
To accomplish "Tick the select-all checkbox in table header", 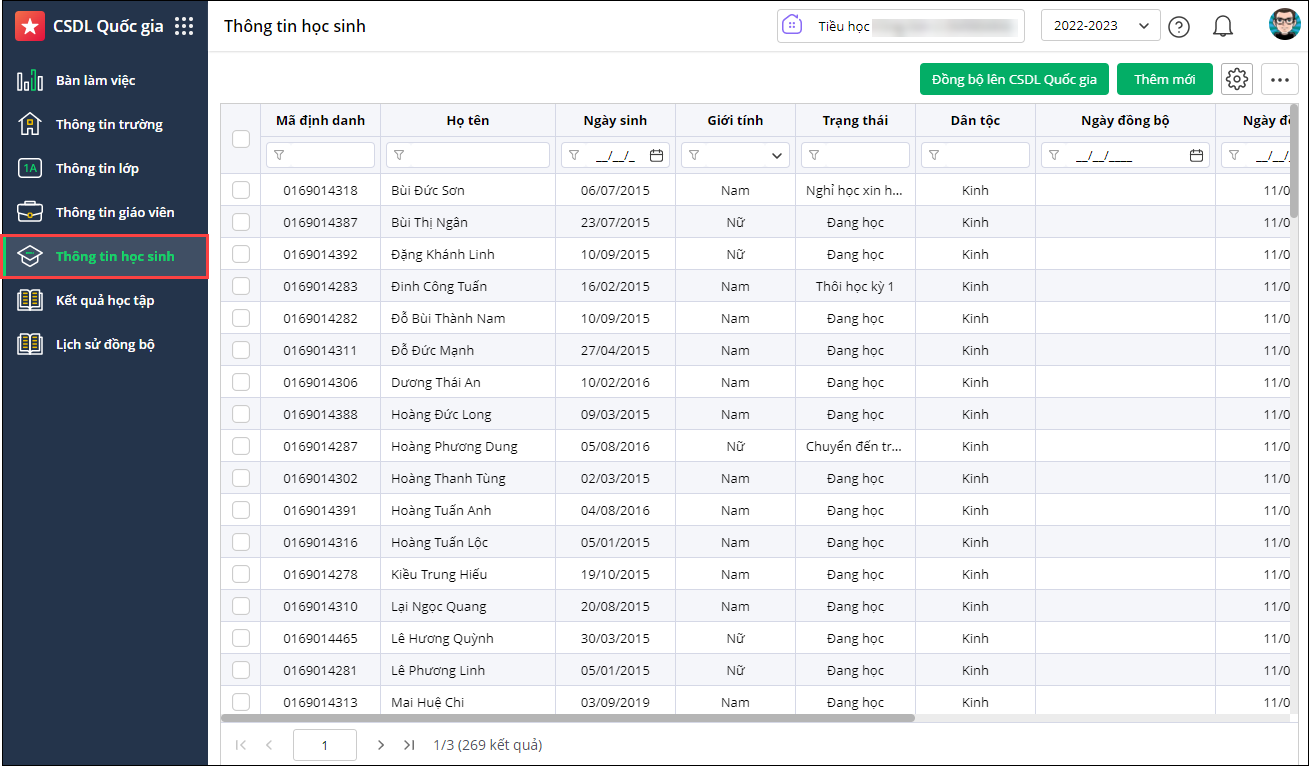I will tap(241, 139).
